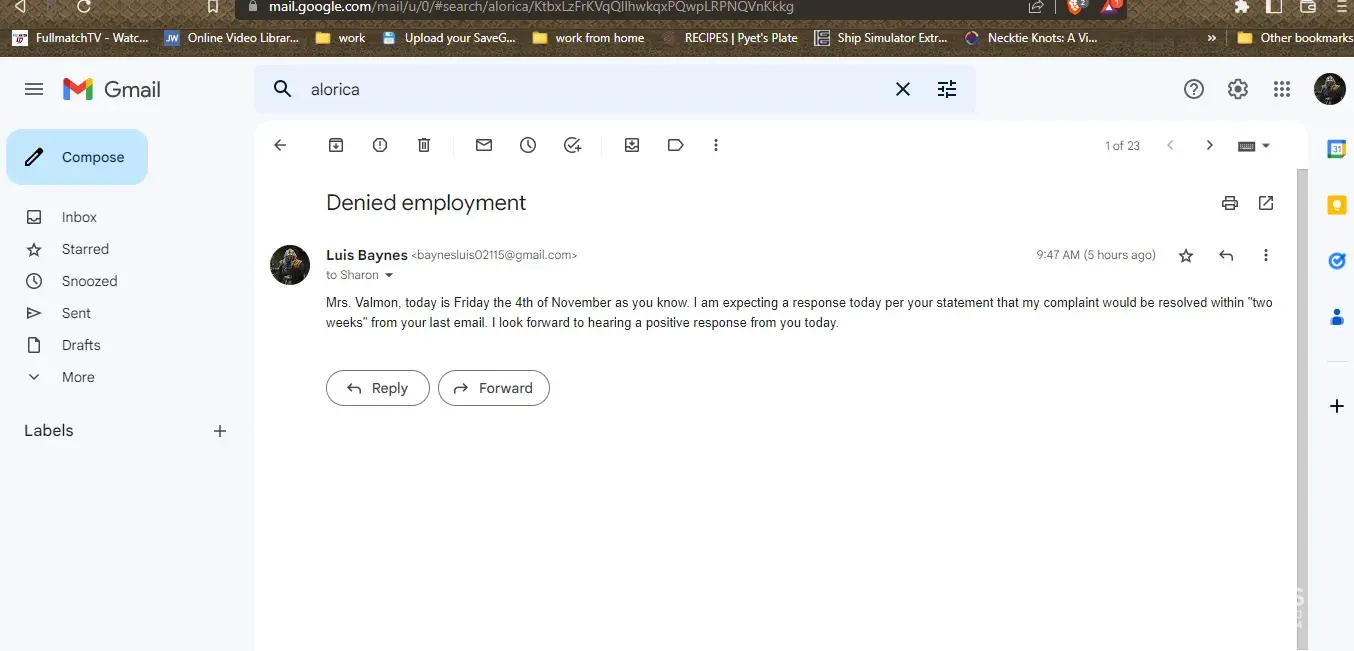1354x651 pixels.
Task: Go to the Sent folder
Action: (76, 313)
